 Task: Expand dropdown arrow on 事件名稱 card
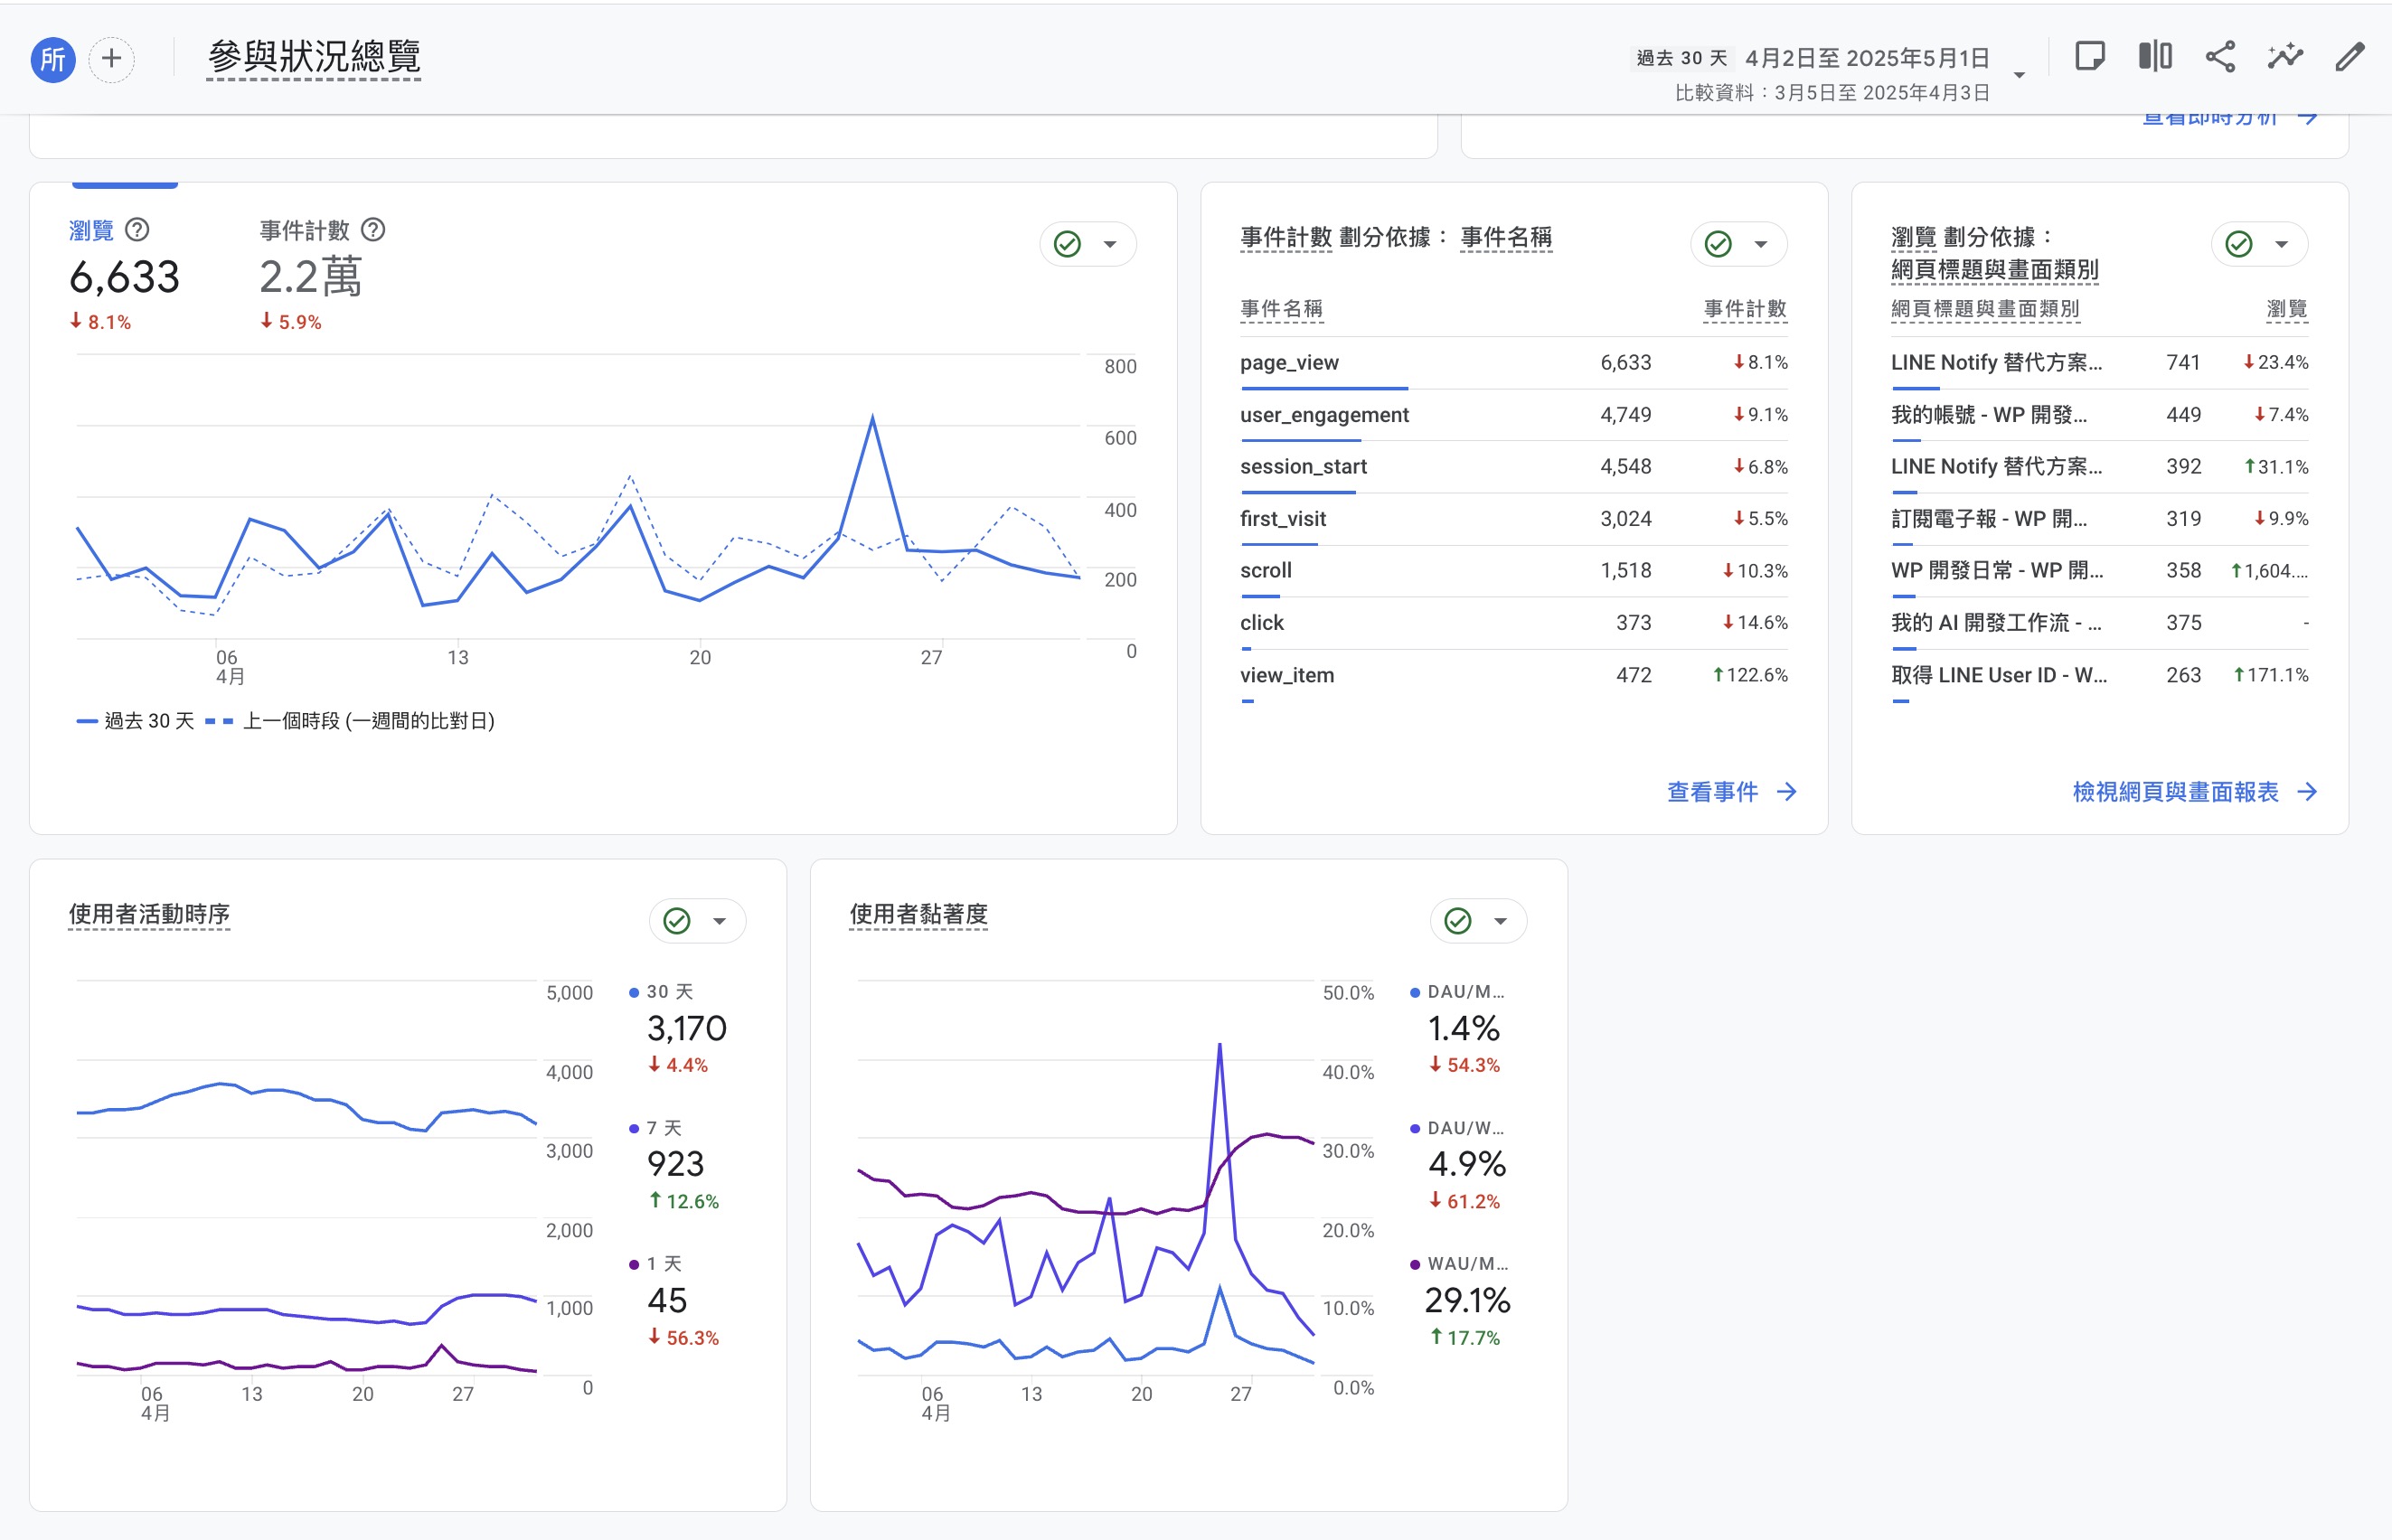pos(1761,244)
